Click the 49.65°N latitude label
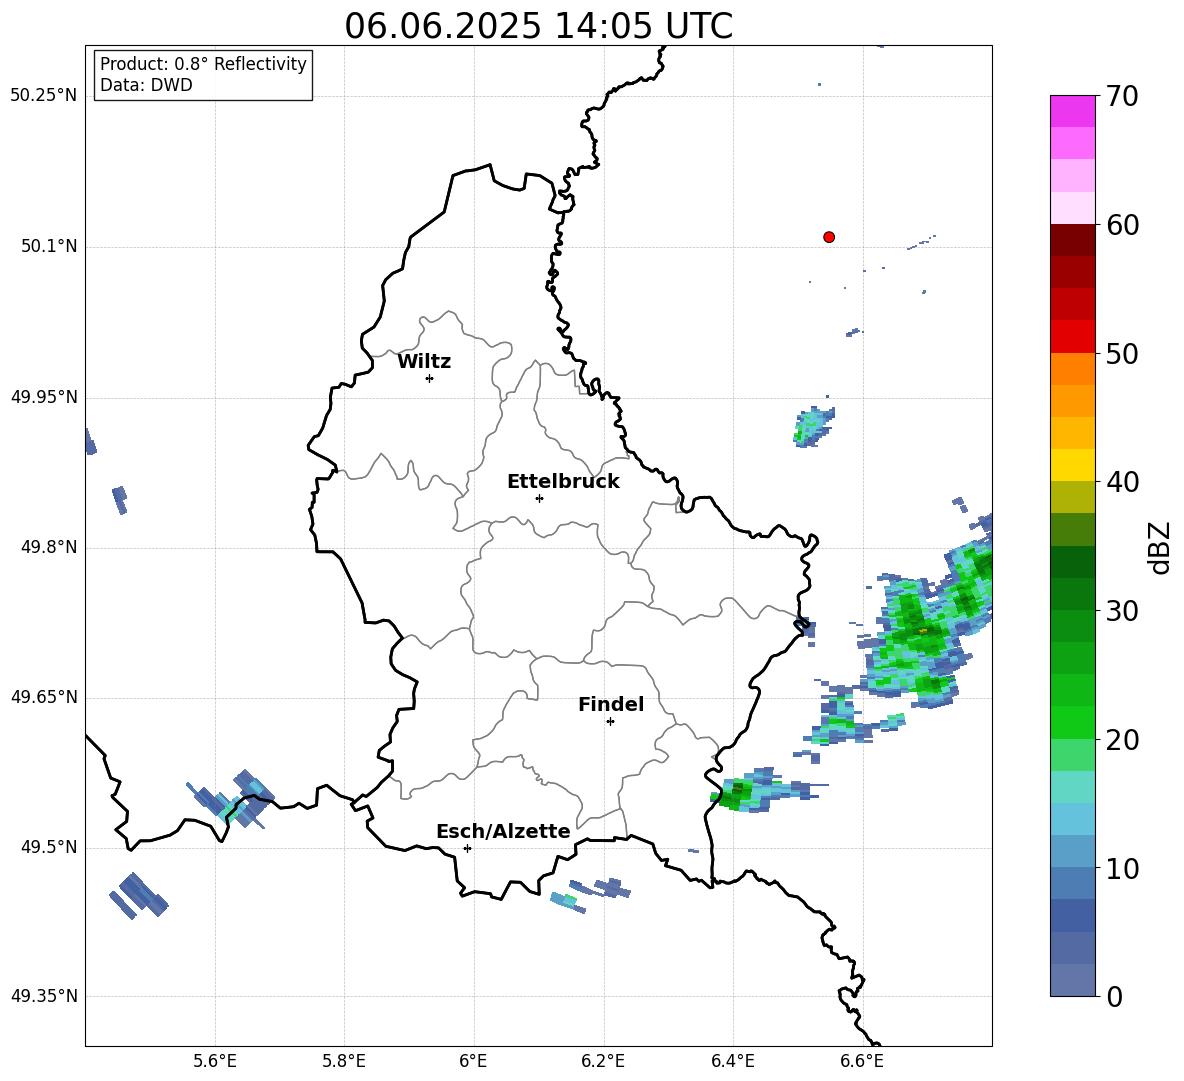This screenshot has height=1081, width=1184. (44, 697)
